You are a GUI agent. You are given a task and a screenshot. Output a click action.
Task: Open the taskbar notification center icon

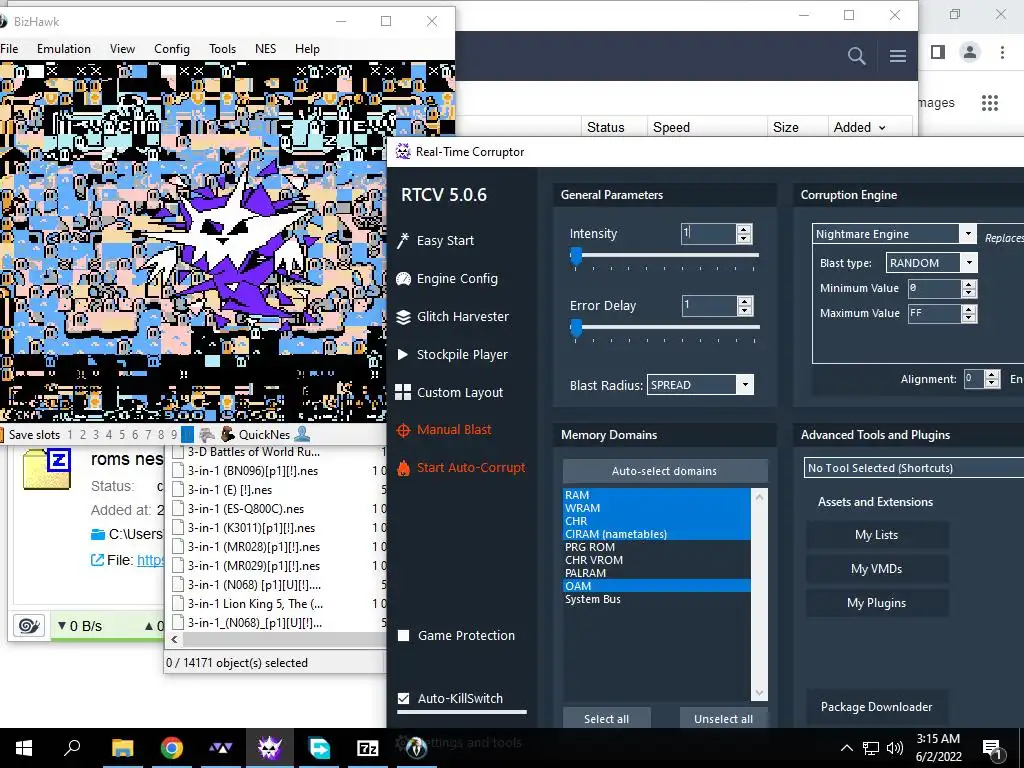tap(992, 748)
